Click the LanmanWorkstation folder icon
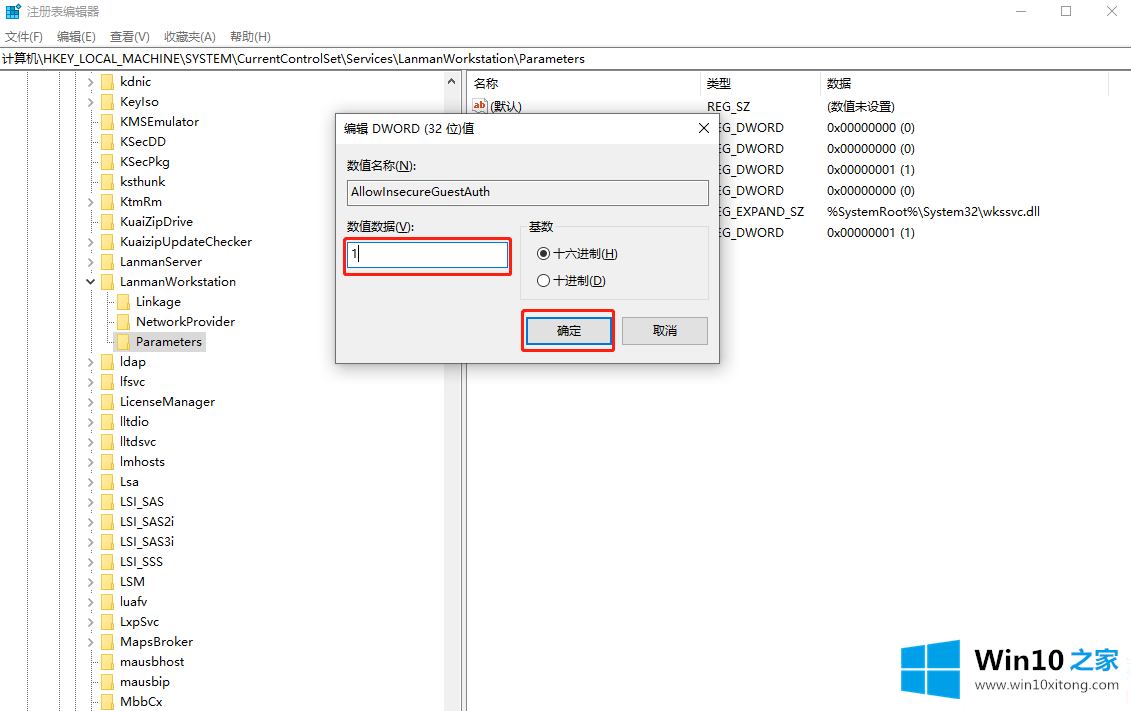 click(x=107, y=282)
